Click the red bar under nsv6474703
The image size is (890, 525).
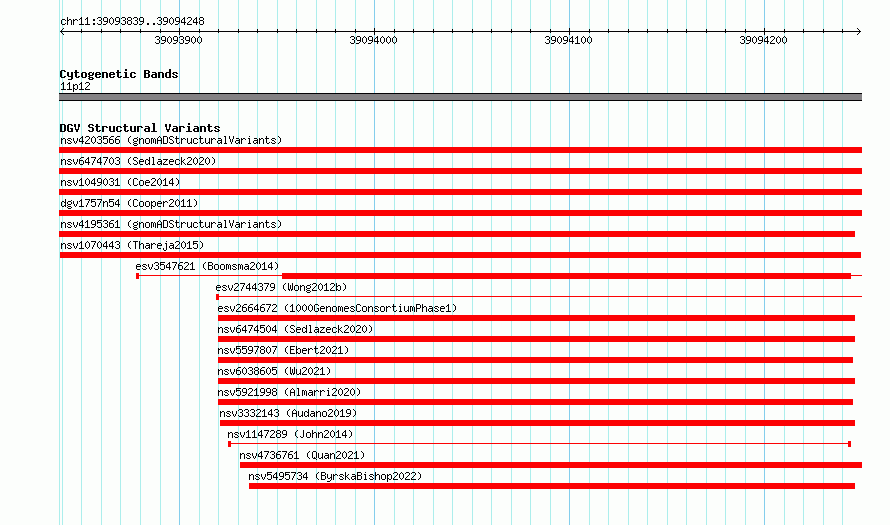coord(460,171)
